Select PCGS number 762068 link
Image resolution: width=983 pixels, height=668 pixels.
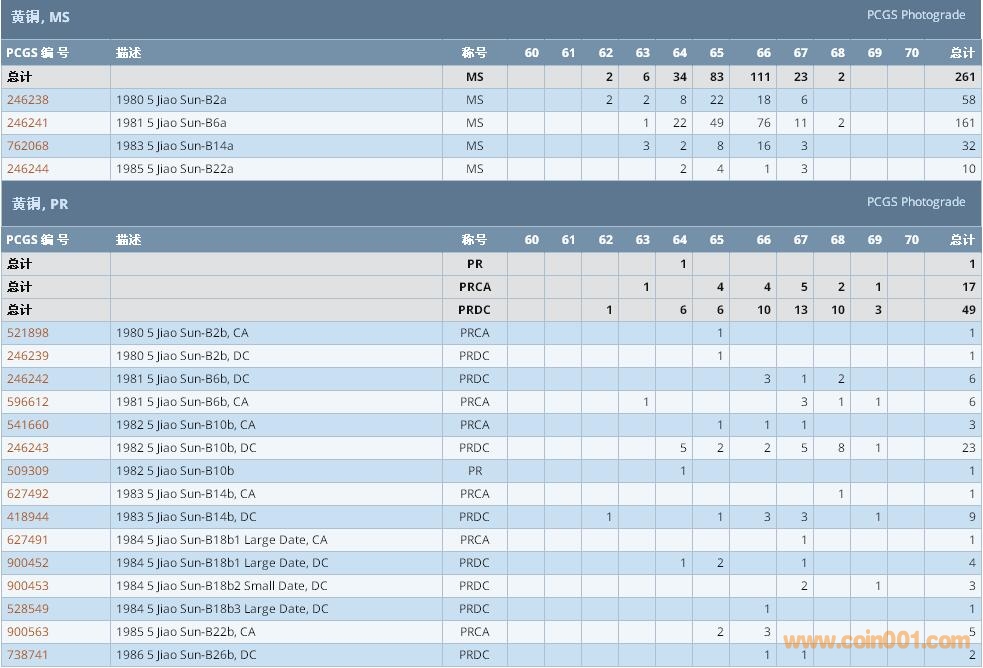28,146
